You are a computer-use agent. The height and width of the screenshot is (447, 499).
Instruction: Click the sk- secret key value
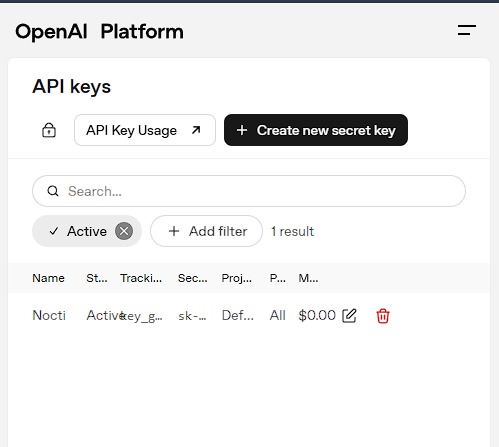pyautogui.click(x=192, y=316)
